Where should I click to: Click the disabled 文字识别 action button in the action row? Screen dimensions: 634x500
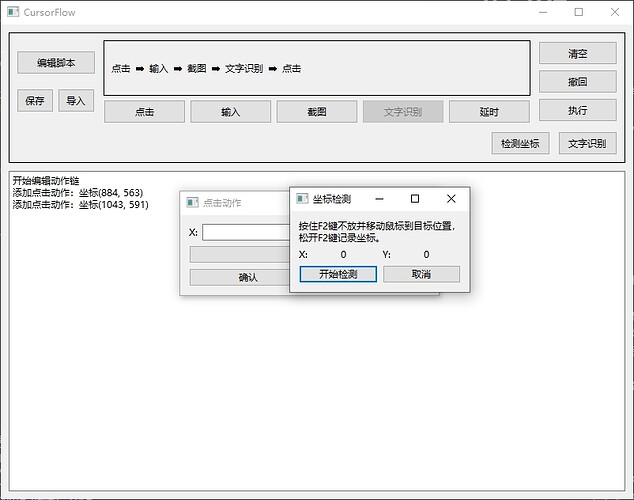[403, 112]
